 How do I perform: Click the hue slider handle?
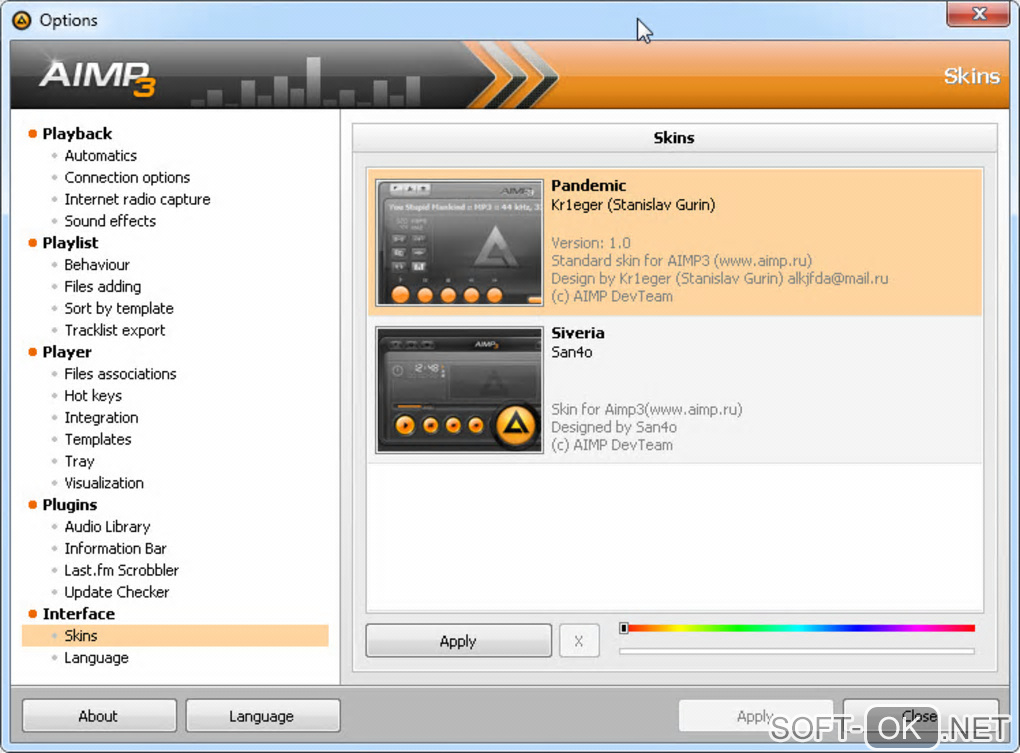coord(624,628)
